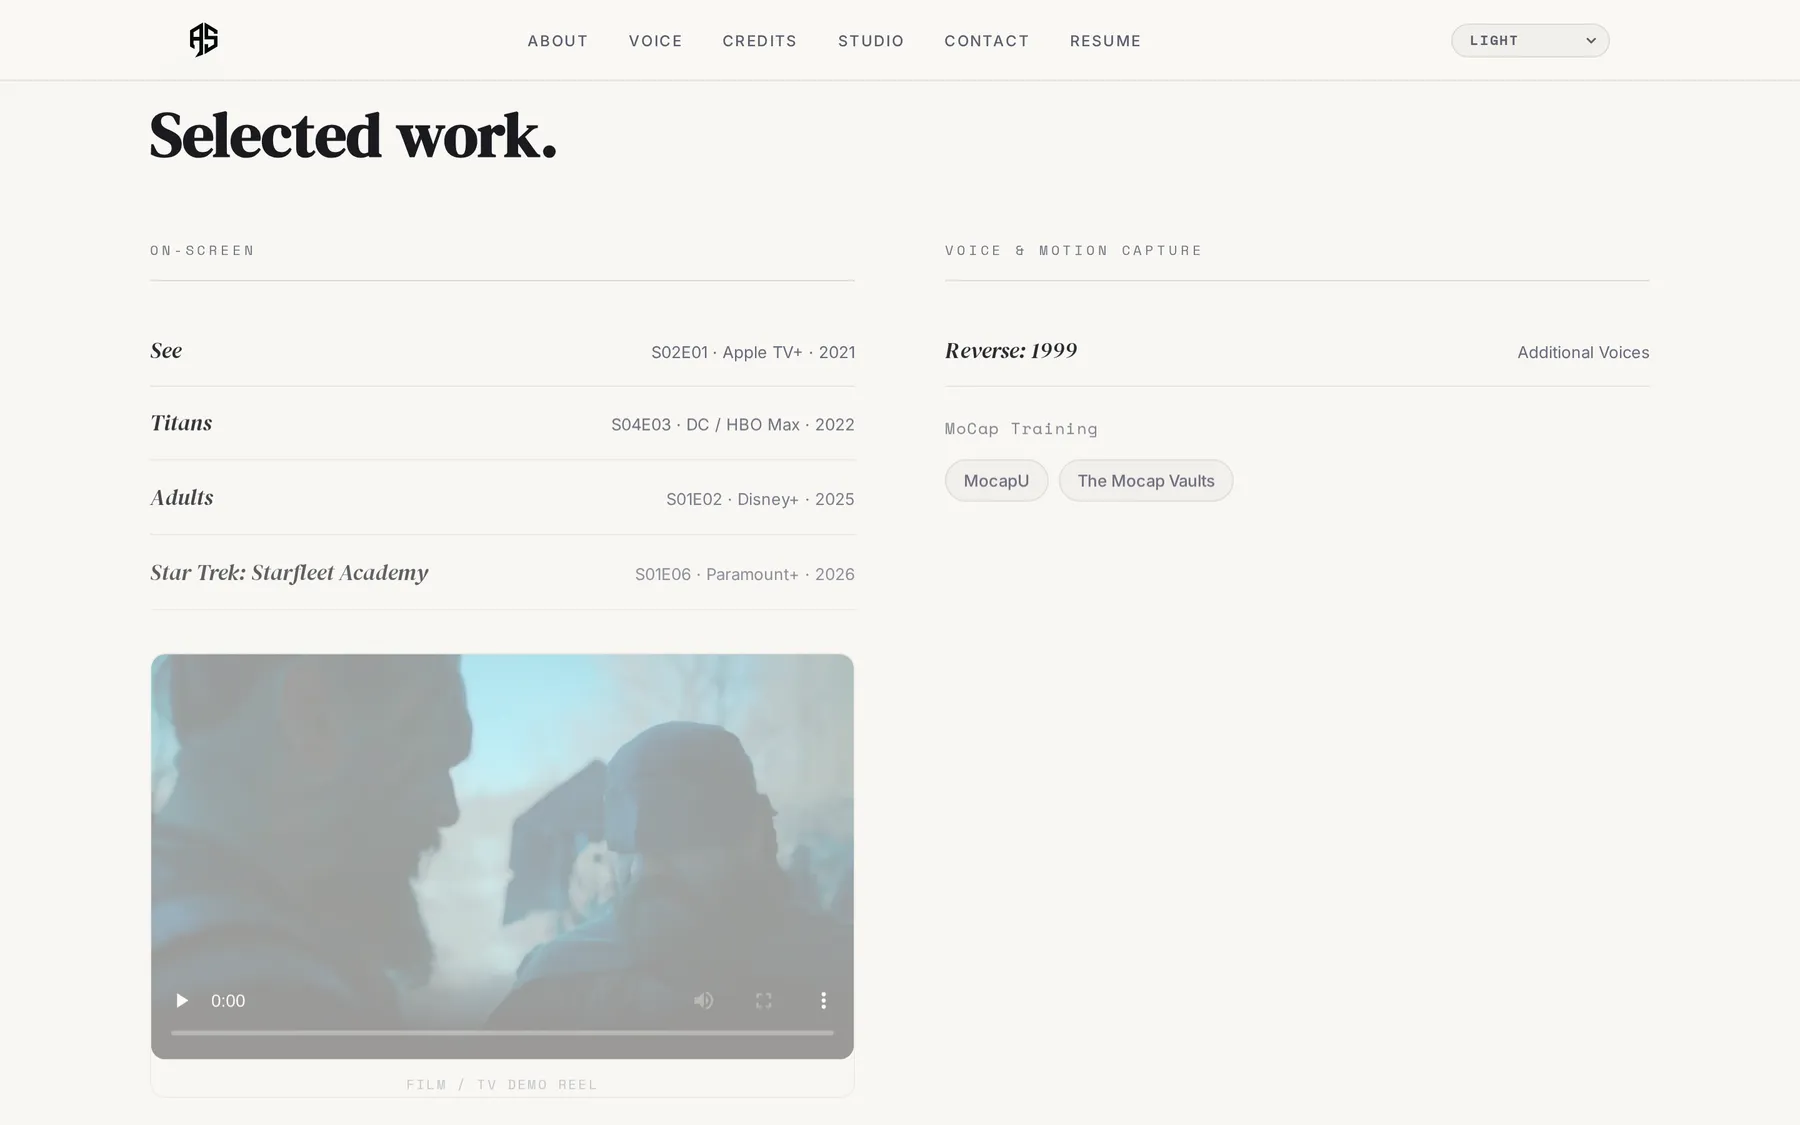Viewport: 1800px width, 1125px height.
Task: Click the FILM / TV DEMO REEL caption
Action: click(502, 1084)
